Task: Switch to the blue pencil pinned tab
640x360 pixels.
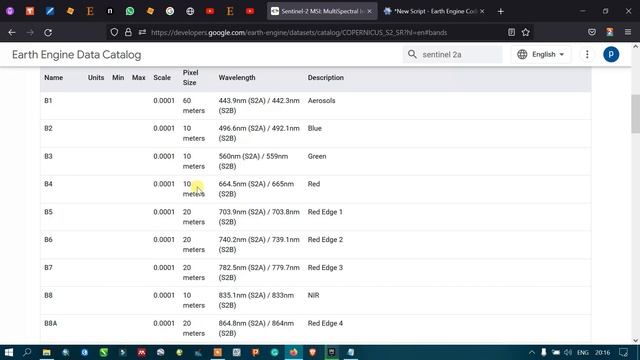Action: 50,11
